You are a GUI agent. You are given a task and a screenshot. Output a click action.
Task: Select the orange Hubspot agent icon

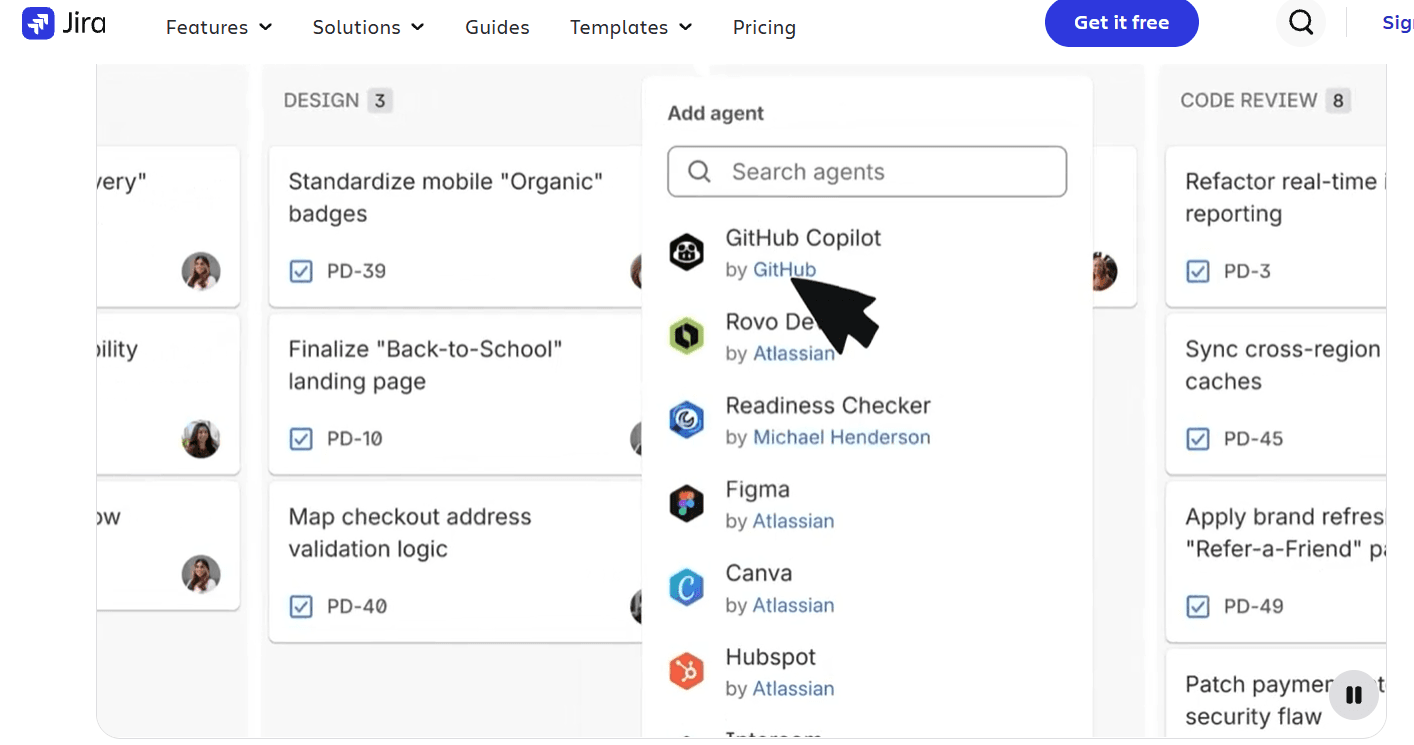point(687,672)
